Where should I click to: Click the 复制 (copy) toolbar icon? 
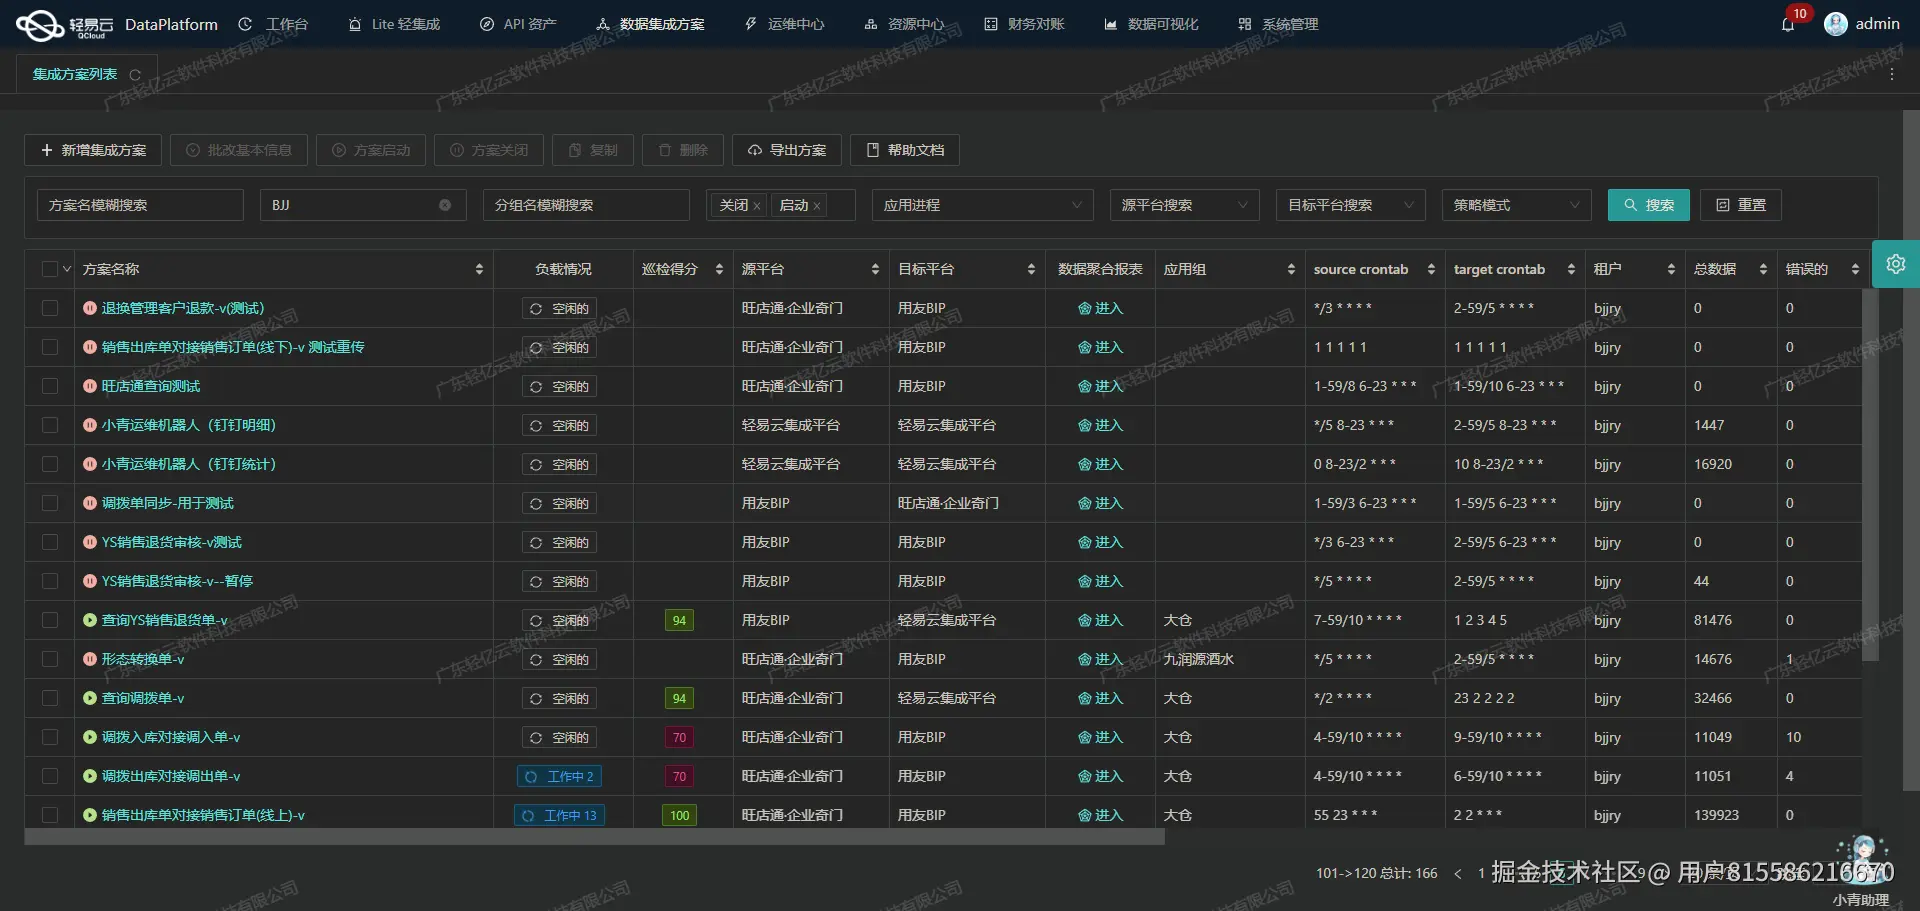[592, 150]
